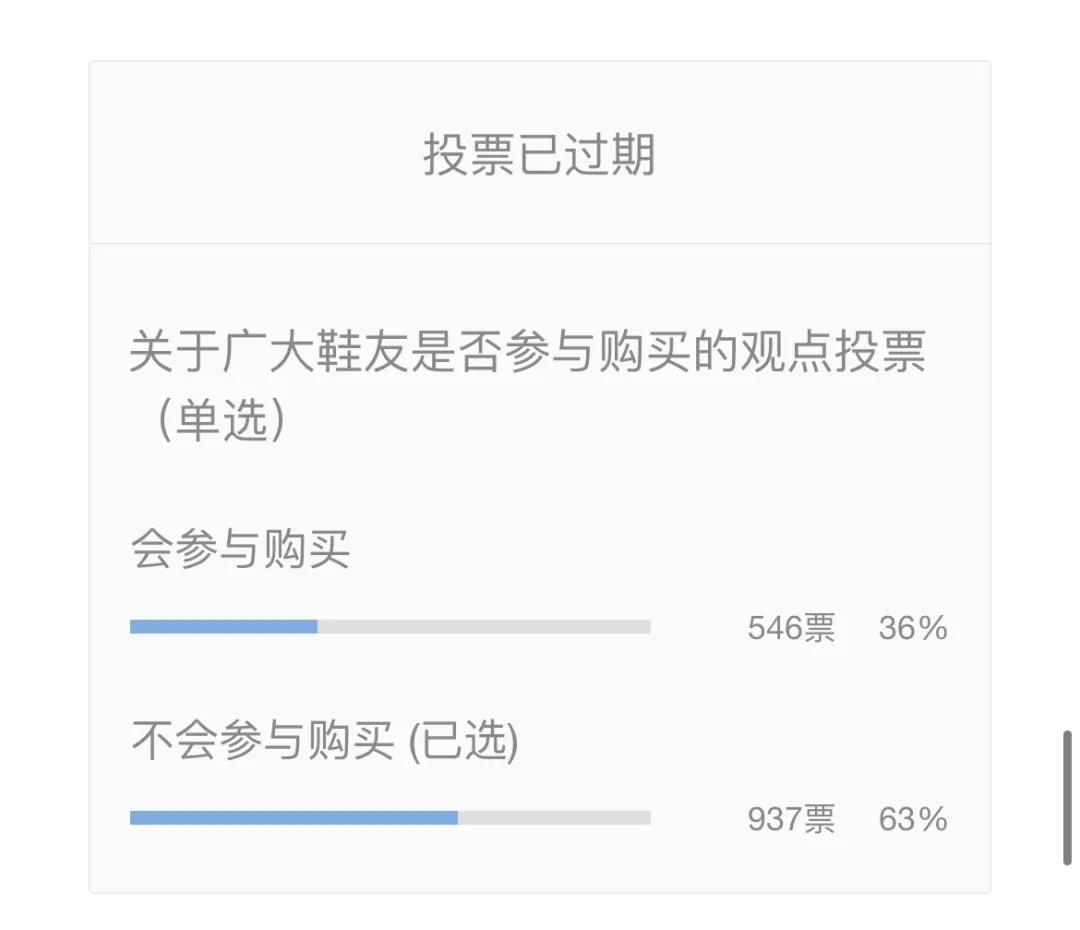The image size is (1080, 930).
Task: Click the 不会参与购买 progress bar
Action: click(390, 818)
